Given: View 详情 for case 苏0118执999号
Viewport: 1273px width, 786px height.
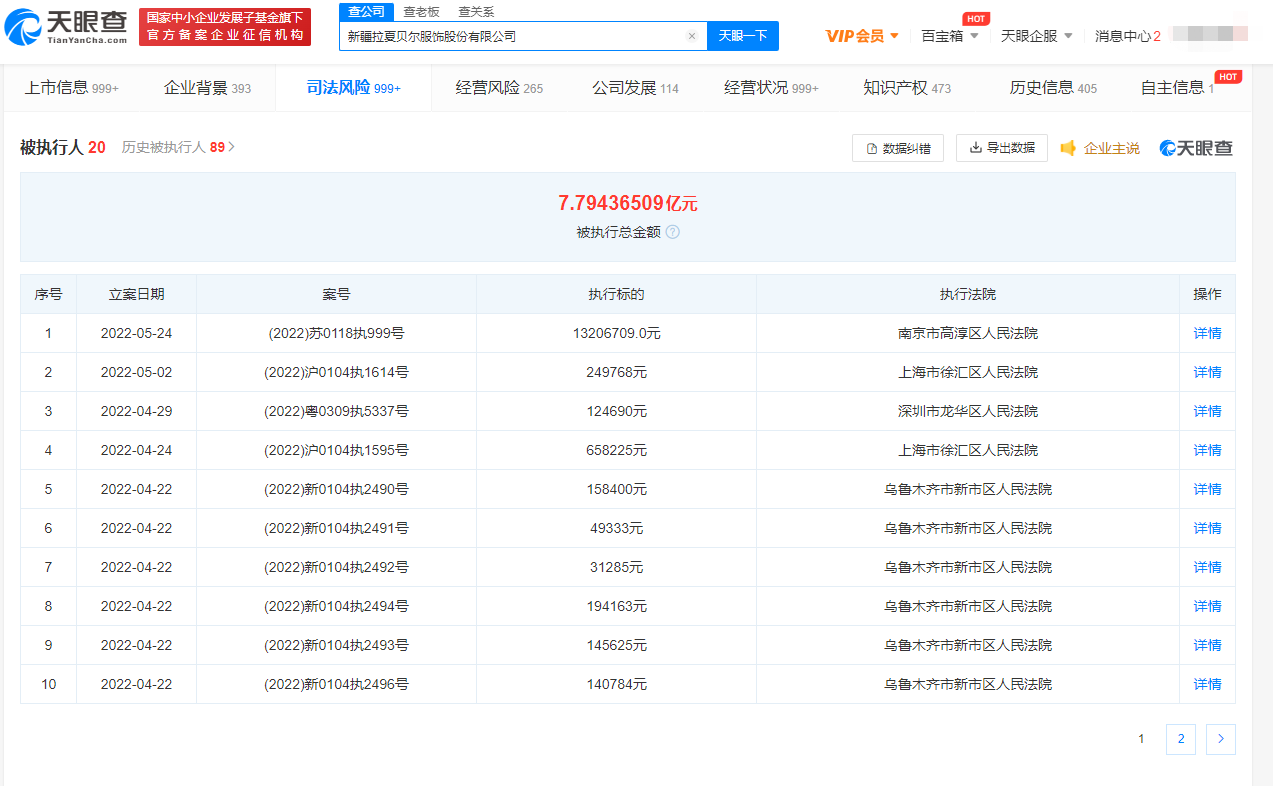Looking at the screenshot, I should pyautogui.click(x=1207, y=333).
